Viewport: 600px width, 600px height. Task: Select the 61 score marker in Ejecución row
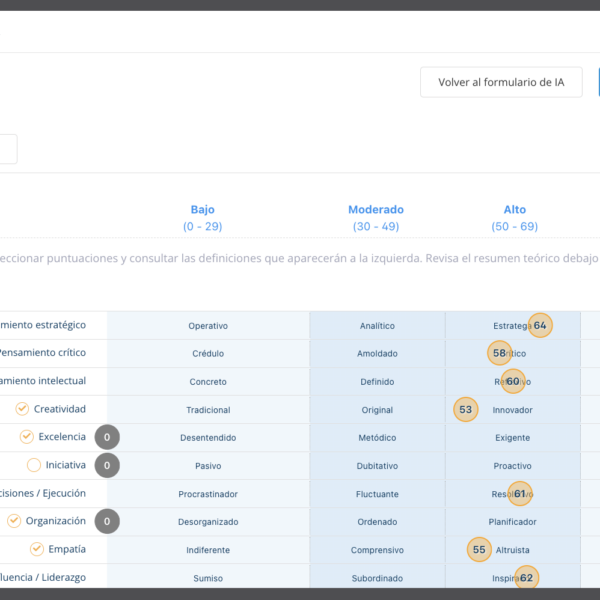click(520, 493)
